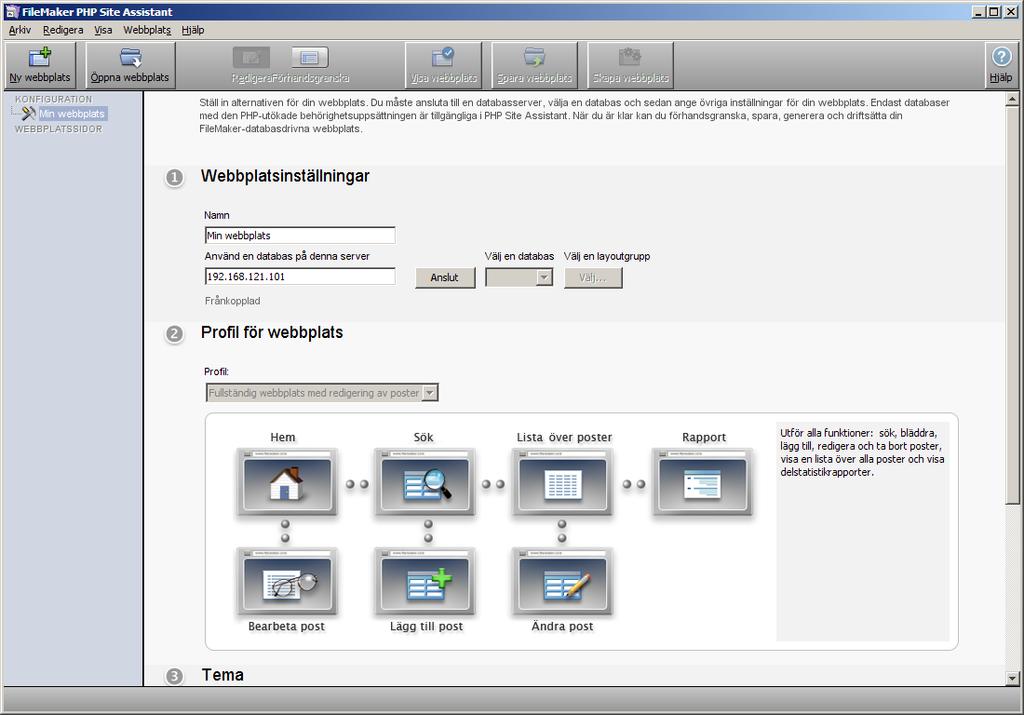This screenshot has height=715, width=1024.
Task: Click the vertical scrollbar thumb
Action: 1012,305
